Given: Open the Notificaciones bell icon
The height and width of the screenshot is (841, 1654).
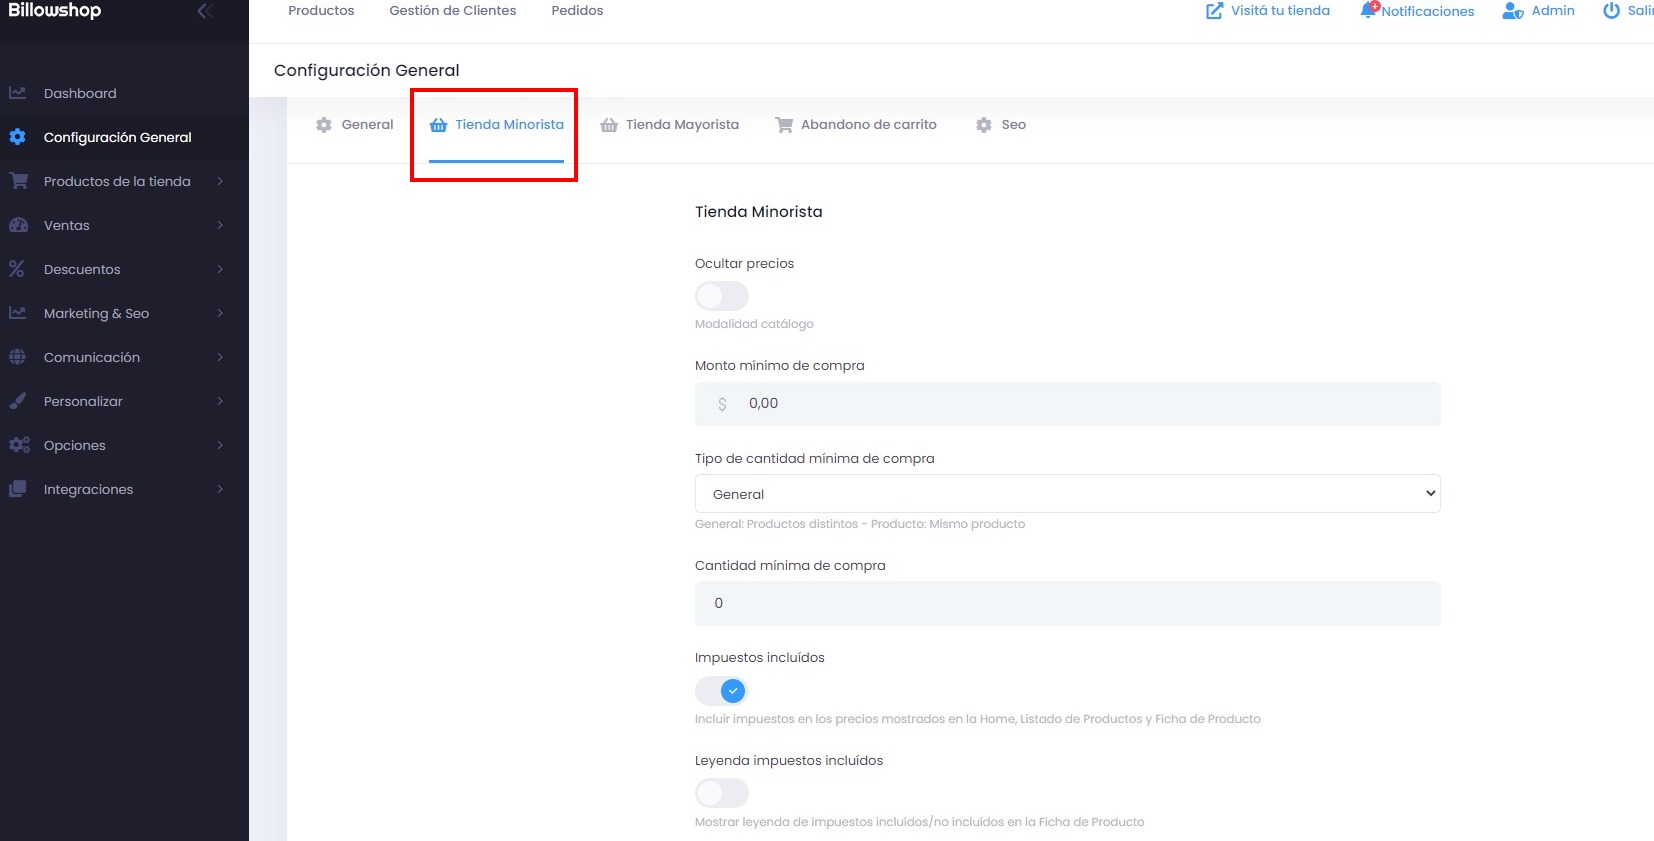Looking at the screenshot, I should pyautogui.click(x=1368, y=11).
